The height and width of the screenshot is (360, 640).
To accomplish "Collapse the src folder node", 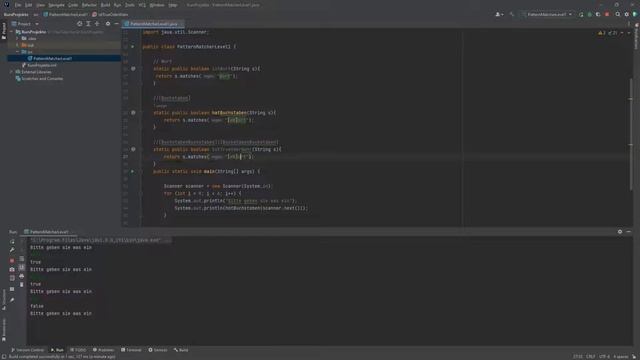I will click(x=17, y=52).
